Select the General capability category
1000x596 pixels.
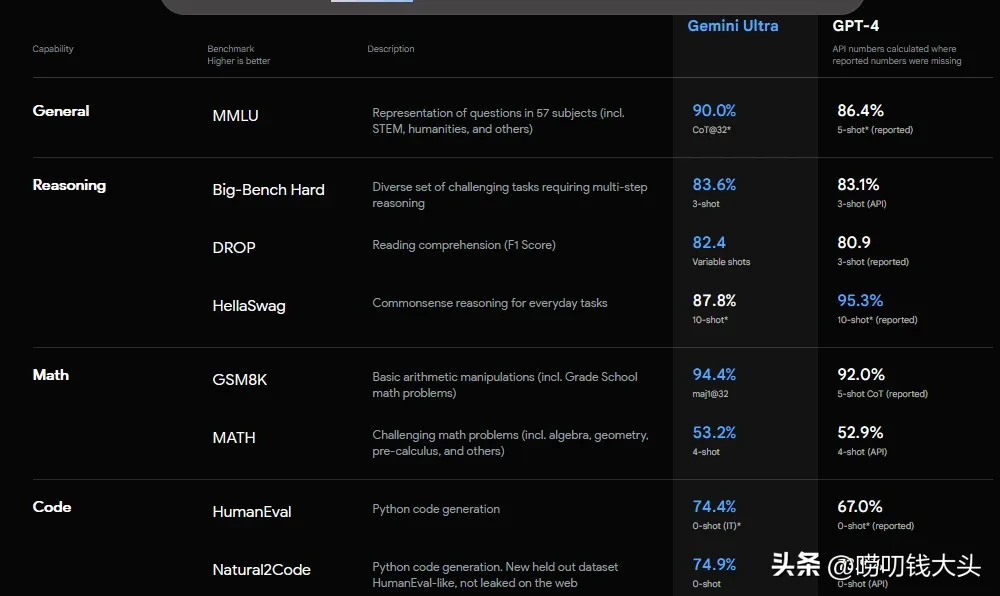(61, 111)
